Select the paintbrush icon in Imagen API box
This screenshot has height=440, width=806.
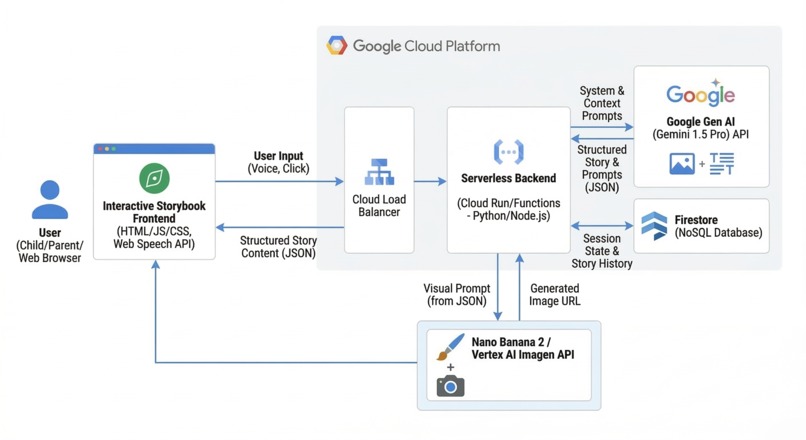point(450,347)
